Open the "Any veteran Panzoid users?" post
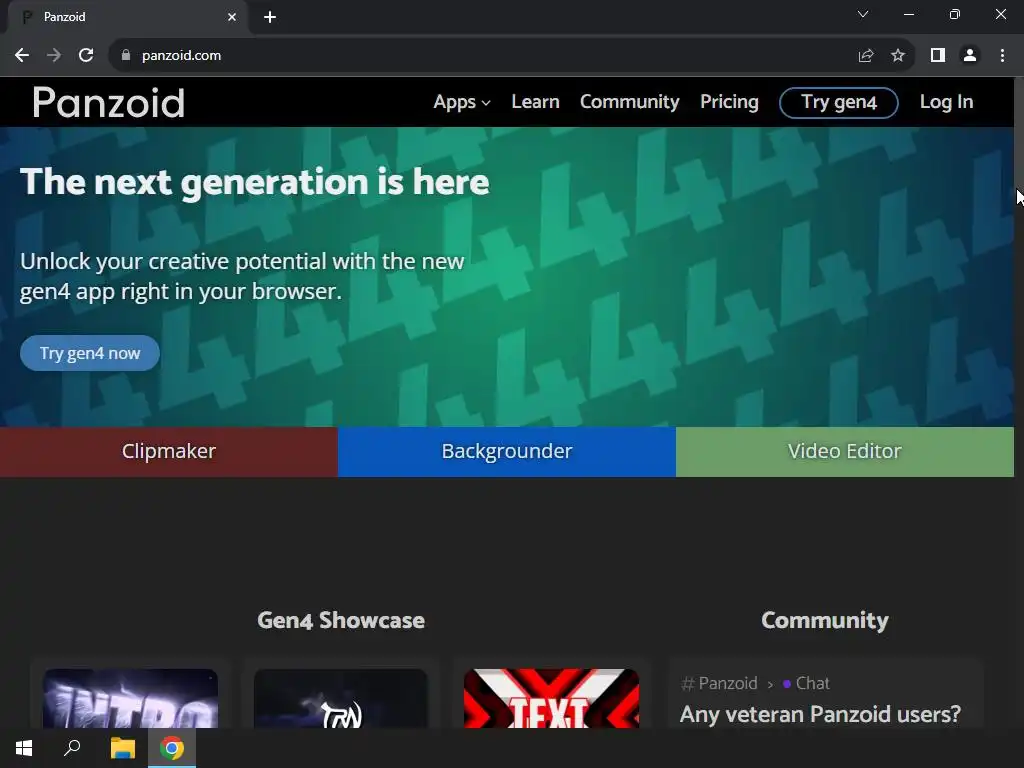Viewport: 1024px width, 768px height. click(x=820, y=714)
